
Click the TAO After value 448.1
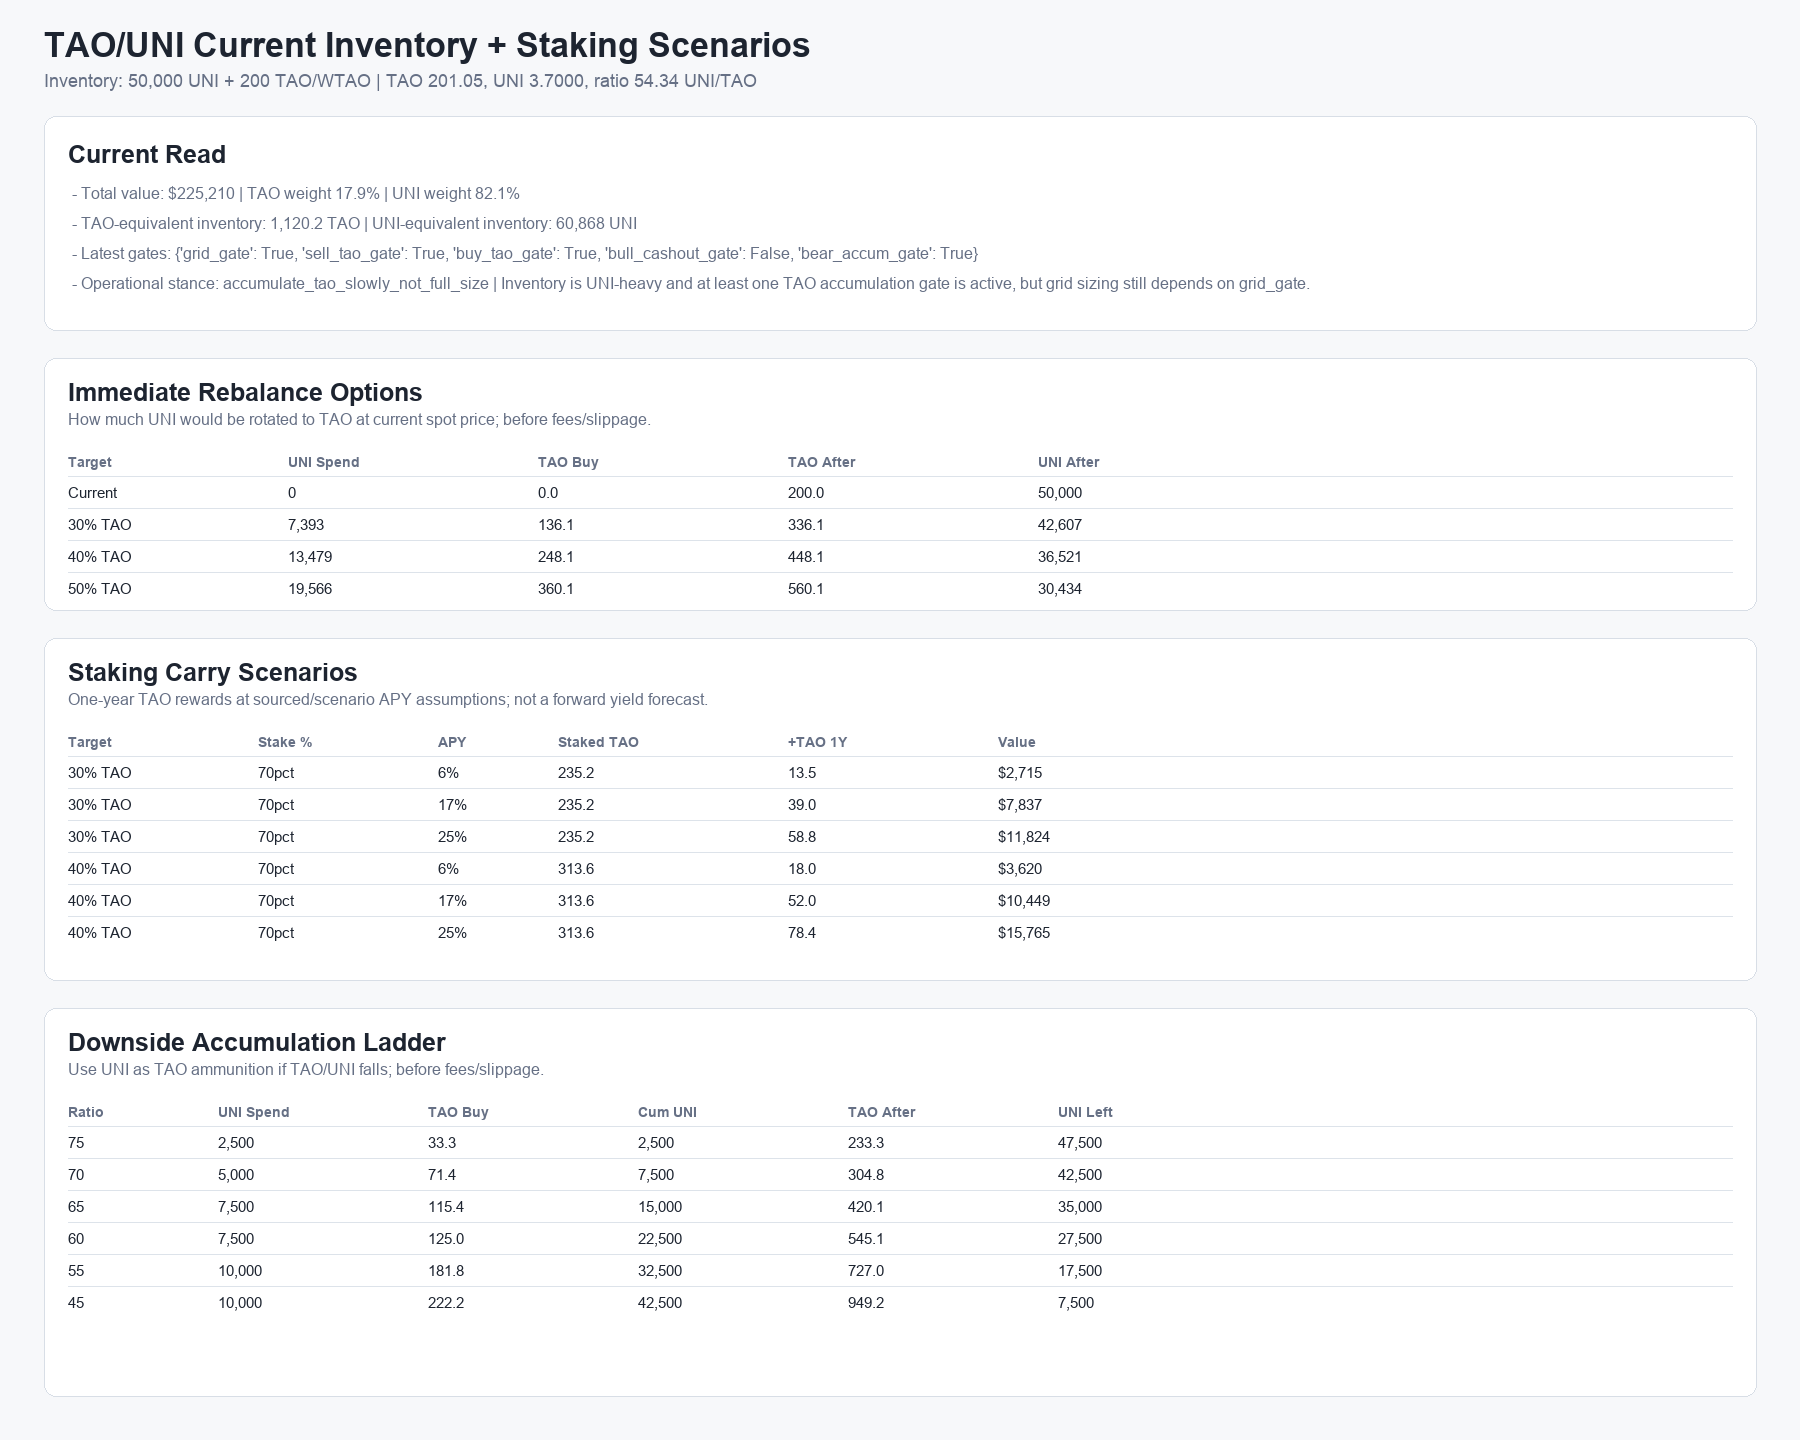coord(806,557)
